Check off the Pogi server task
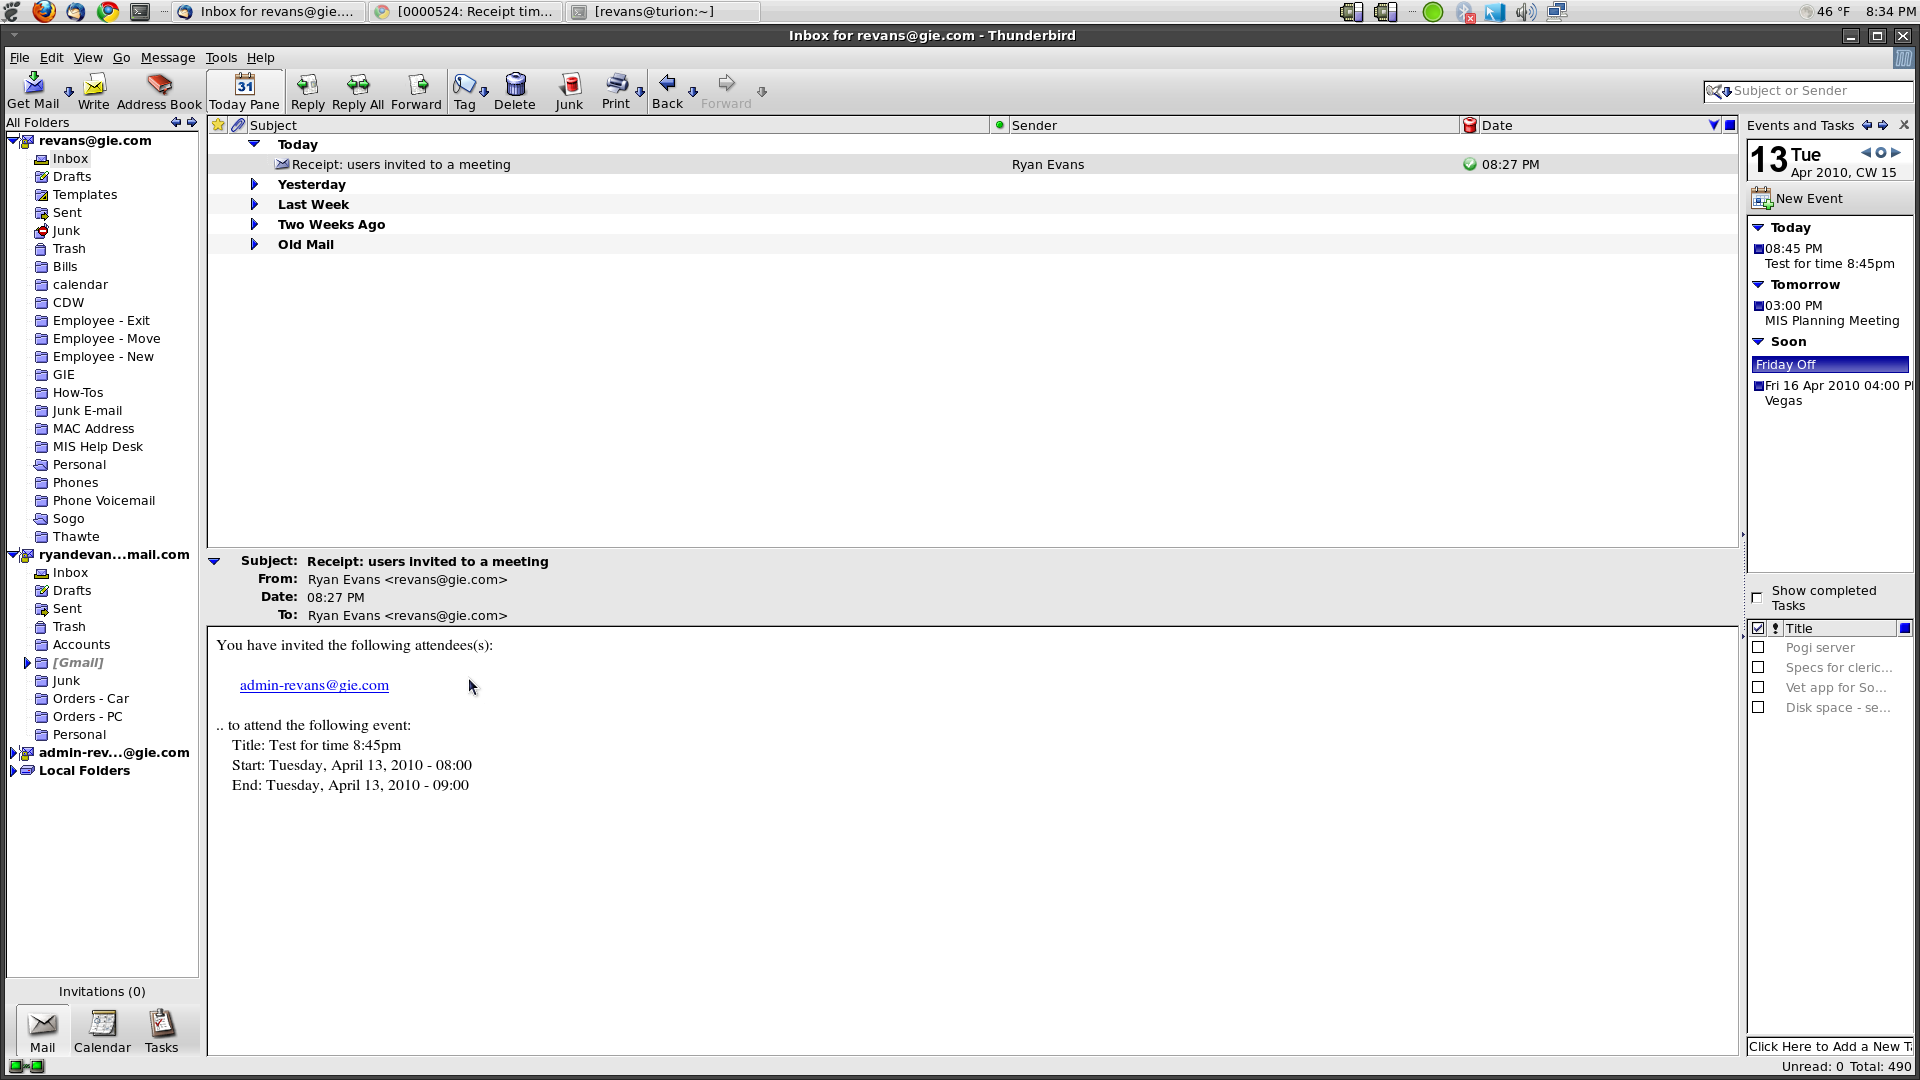Screen dimensions: 1920x1080 [x=1758, y=648]
